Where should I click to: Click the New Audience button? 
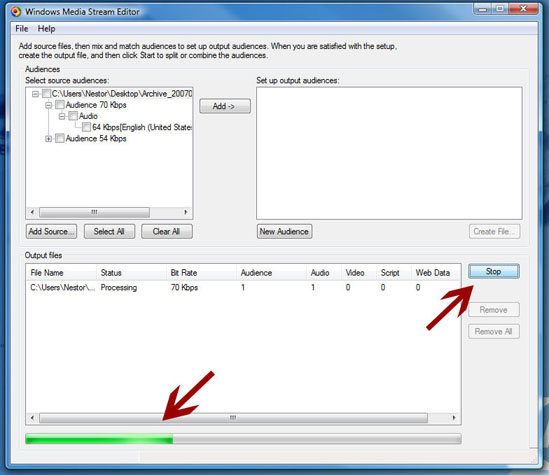point(284,231)
